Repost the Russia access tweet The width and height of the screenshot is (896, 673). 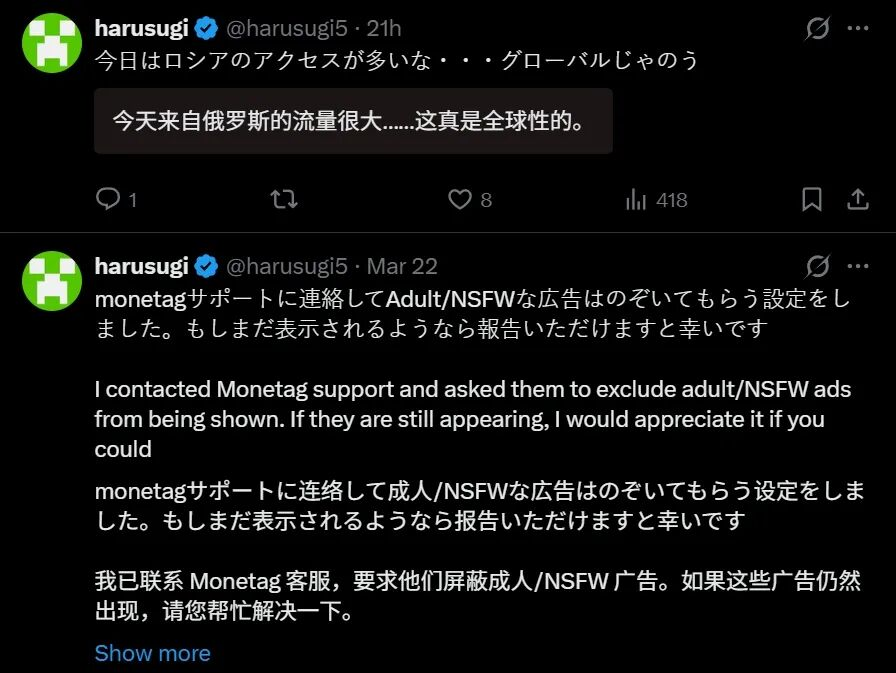284,199
